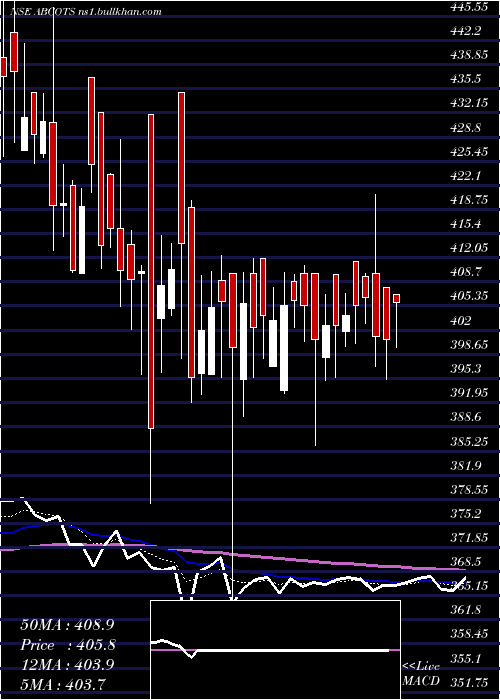
Task: Select the 415.4 price axis label
Action: point(464,224)
